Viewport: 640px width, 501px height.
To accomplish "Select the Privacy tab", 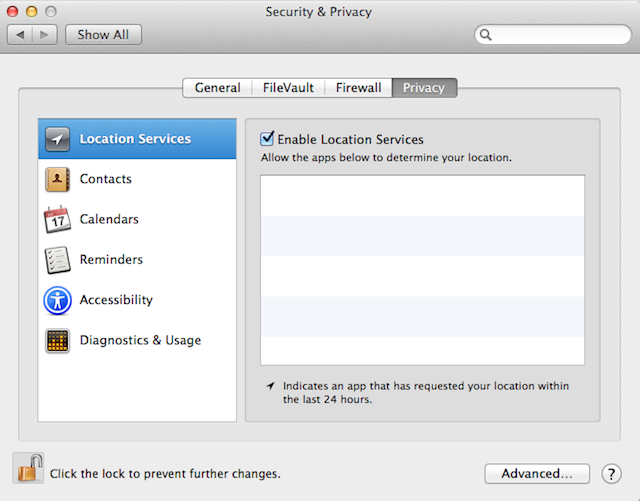I will pos(424,88).
